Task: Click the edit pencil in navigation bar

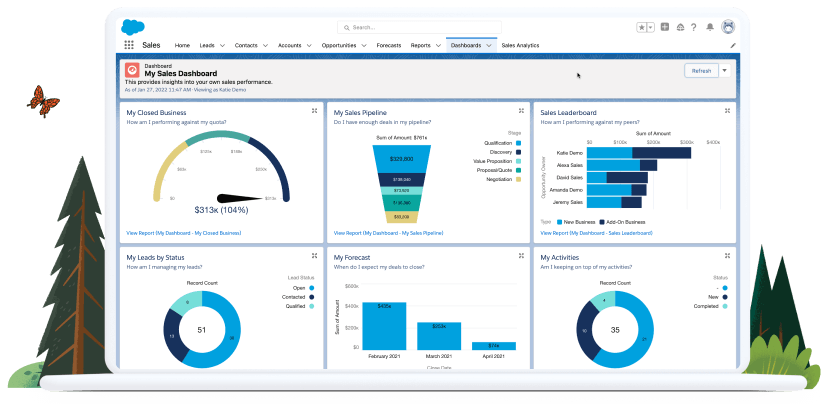Action: click(732, 45)
